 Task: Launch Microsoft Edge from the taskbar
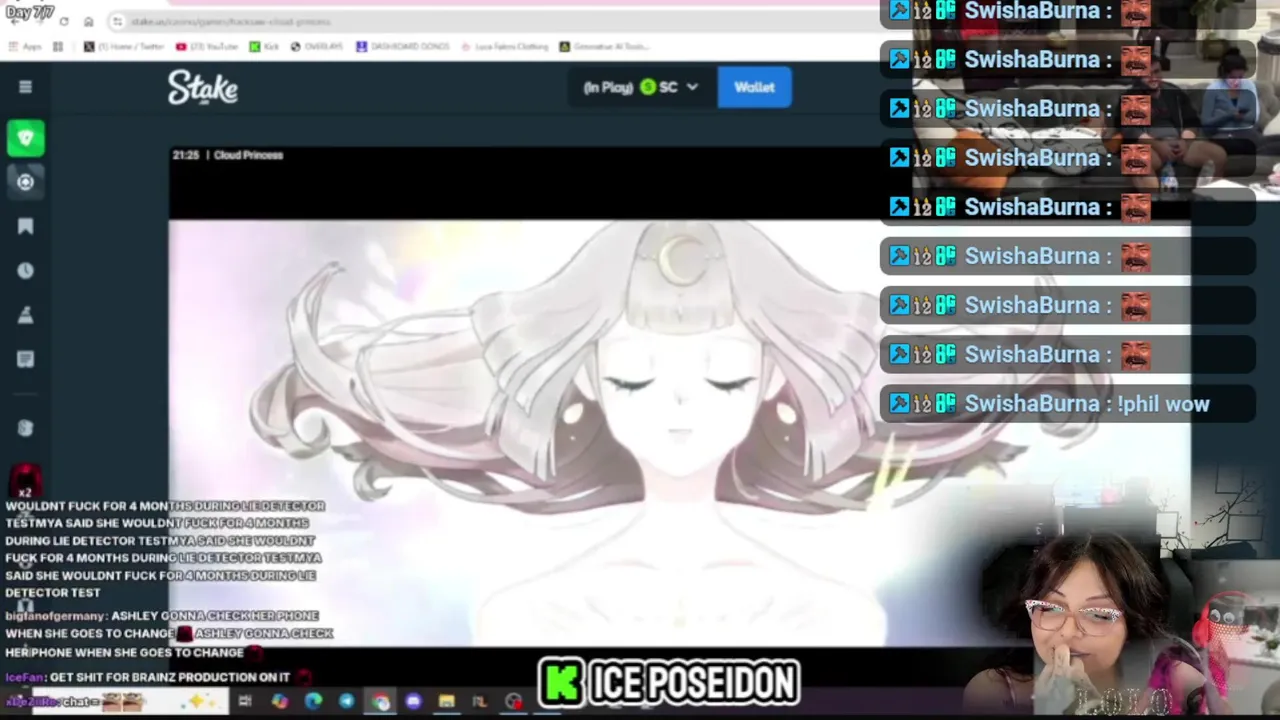click(x=313, y=702)
